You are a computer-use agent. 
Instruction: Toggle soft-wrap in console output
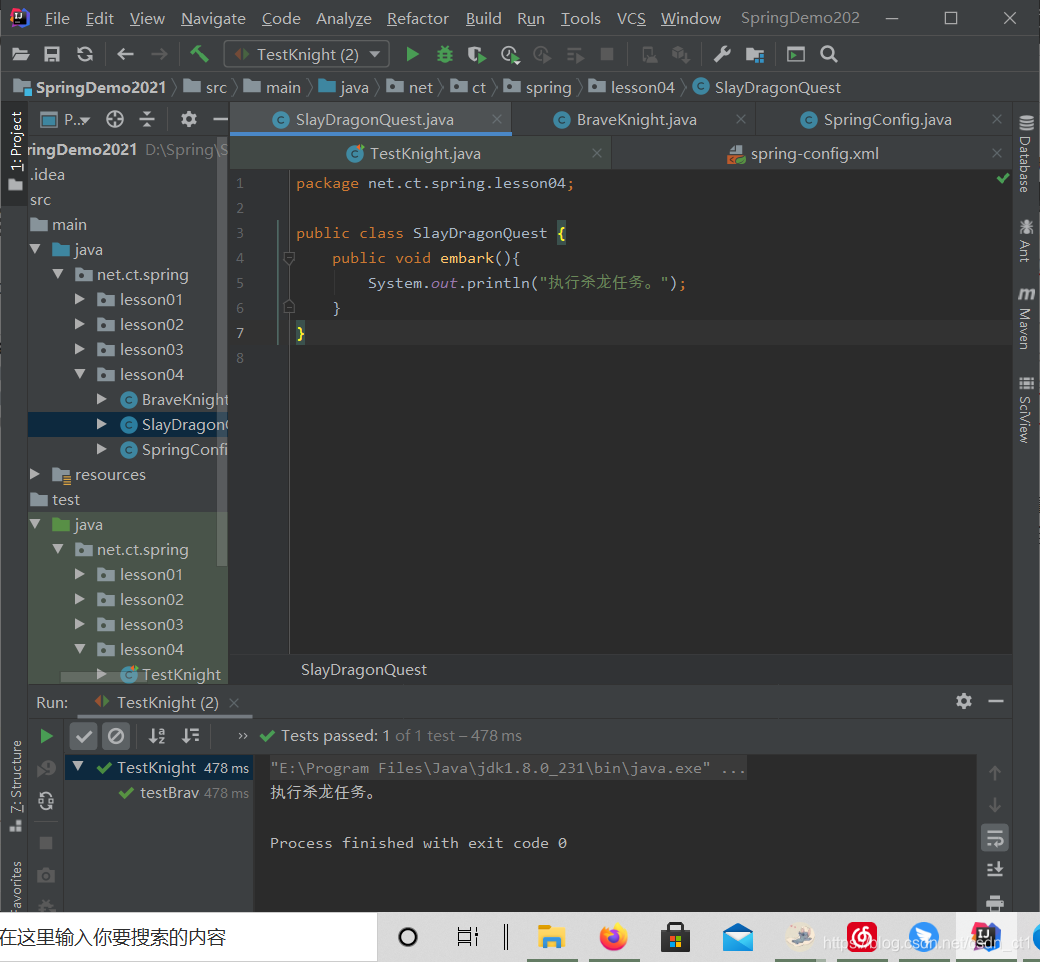point(995,838)
